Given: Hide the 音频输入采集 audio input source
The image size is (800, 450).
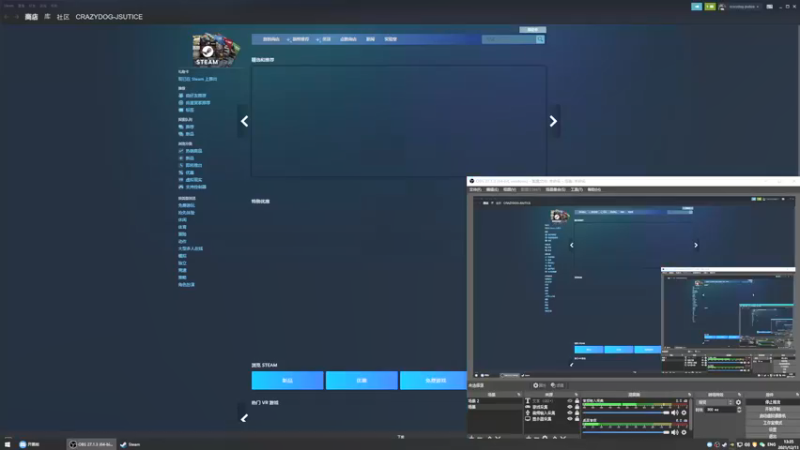Looking at the screenshot, I should pos(570,413).
